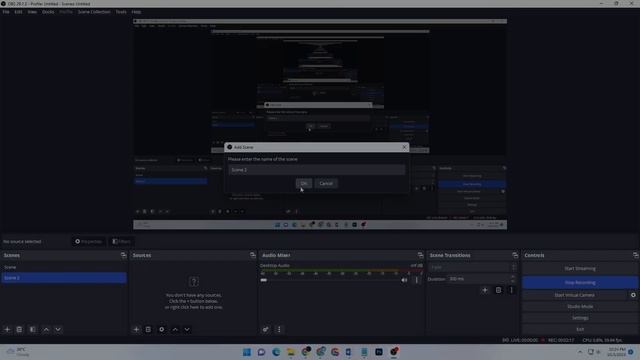
Task: Undock the Scene Transitions panel with its float icon
Action: (515, 255)
